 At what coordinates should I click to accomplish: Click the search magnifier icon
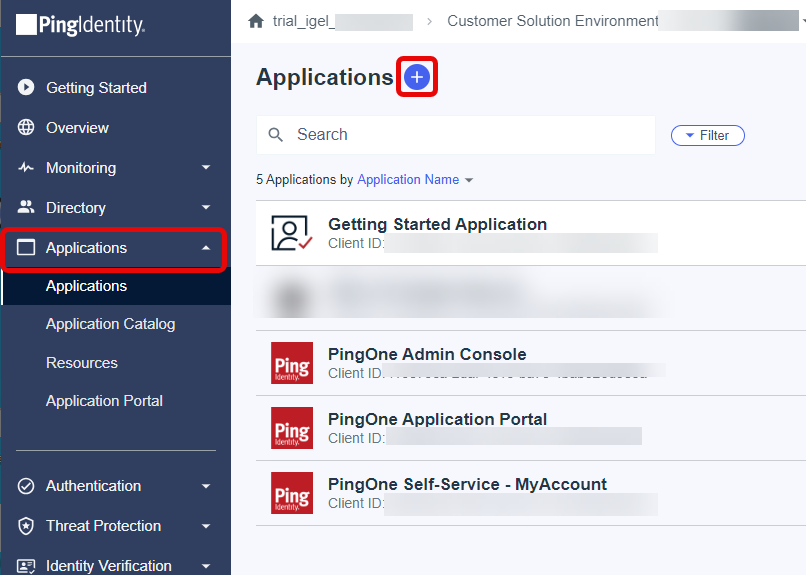276,135
